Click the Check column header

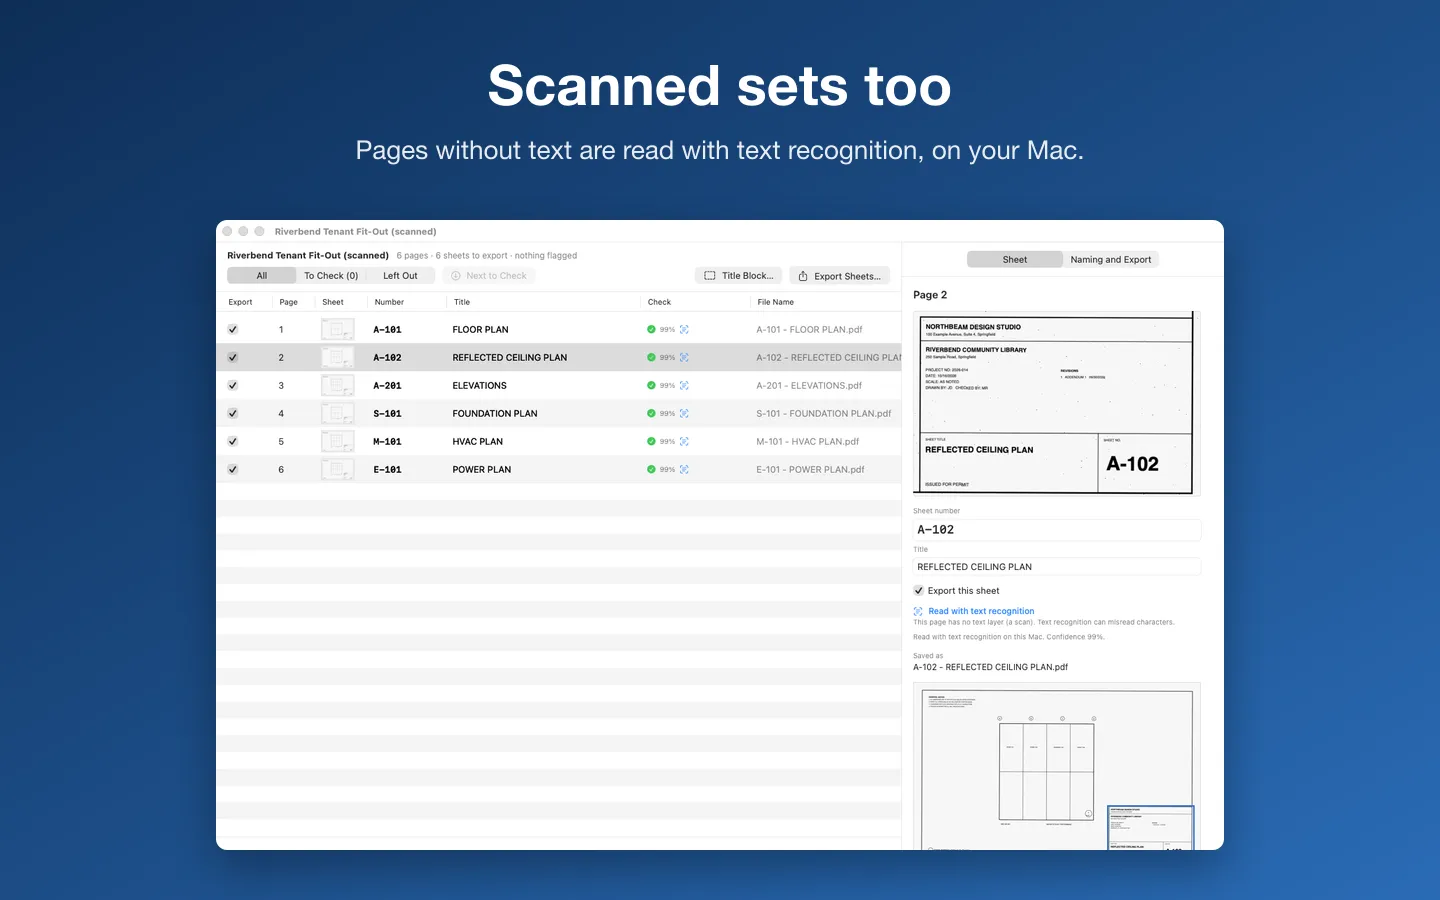(660, 302)
